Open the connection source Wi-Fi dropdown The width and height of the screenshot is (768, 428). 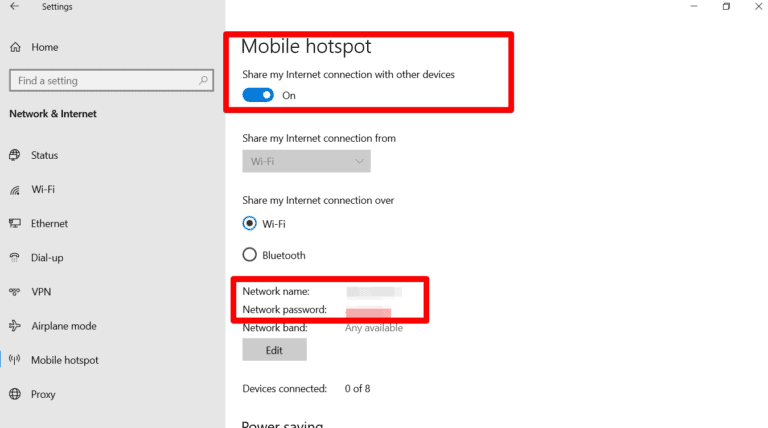pos(306,161)
